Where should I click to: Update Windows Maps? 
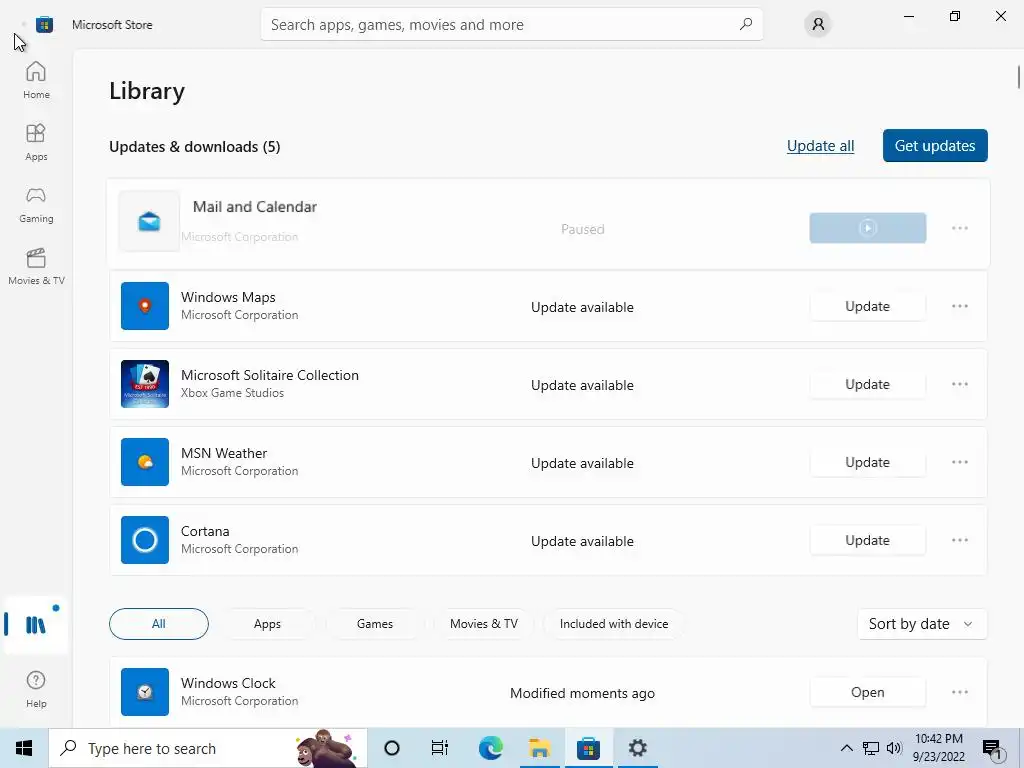pyautogui.click(x=867, y=306)
